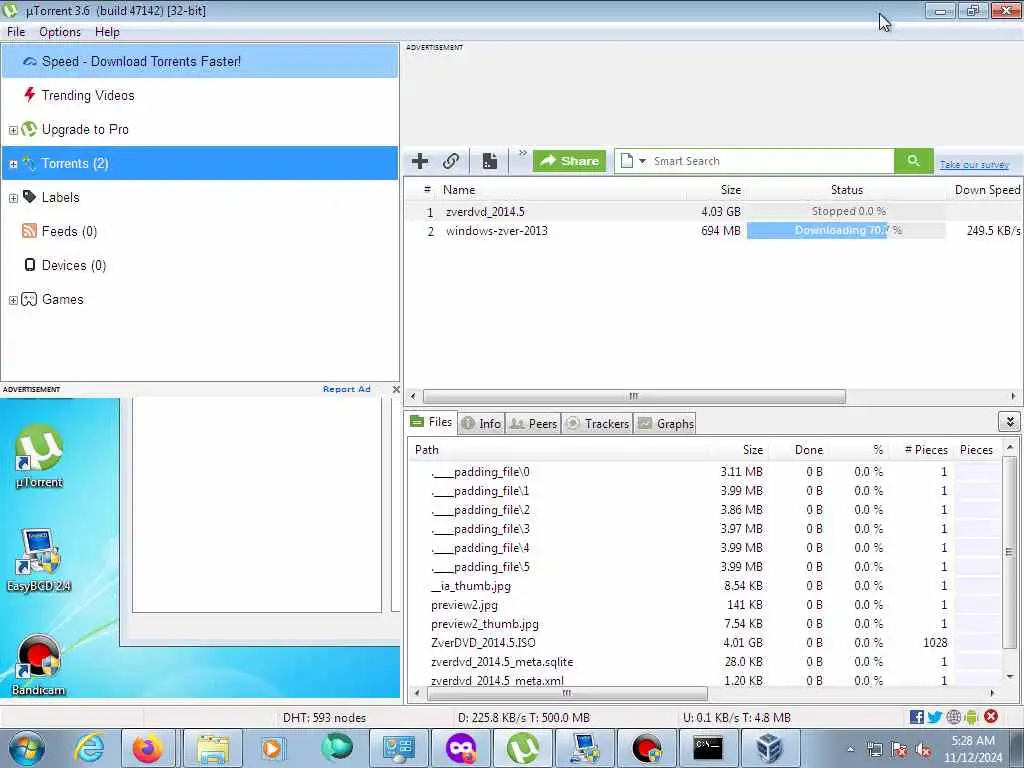Click the red network error status icon
Screen dimensions: 1024x768
pos(991,716)
